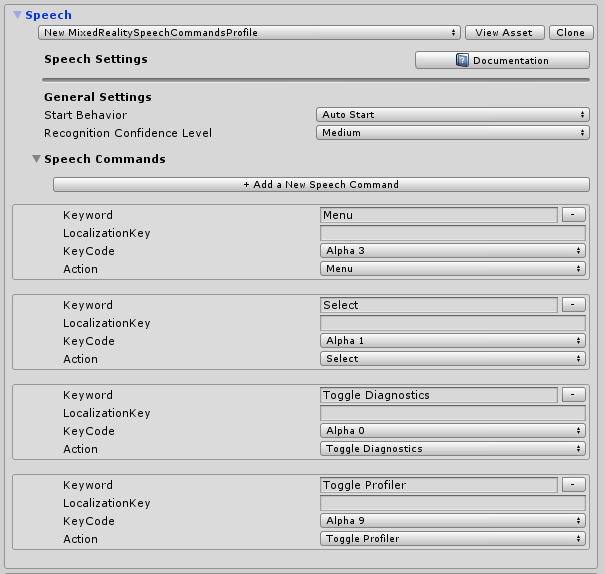
Task: Open the Alpha 0 KeyCode dropdown
Action: tap(453, 431)
